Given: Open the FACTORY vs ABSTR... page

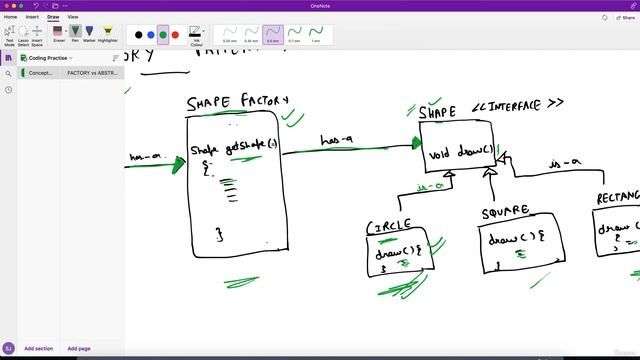Looking at the screenshot, I should pyautogui.click(x=93, y=73).
